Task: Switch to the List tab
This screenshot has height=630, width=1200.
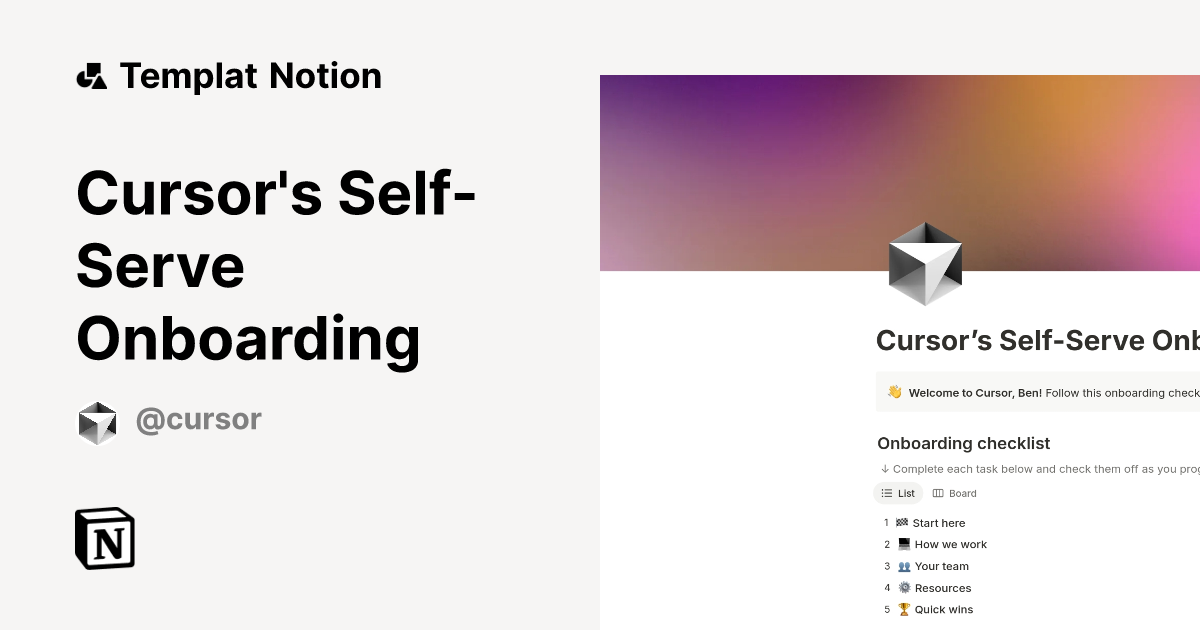Action: pyautogui.click(x=898, y=492)
